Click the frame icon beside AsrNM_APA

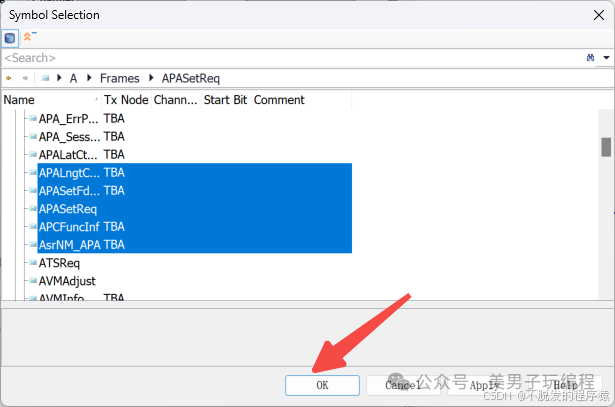[x=33, y=244]
